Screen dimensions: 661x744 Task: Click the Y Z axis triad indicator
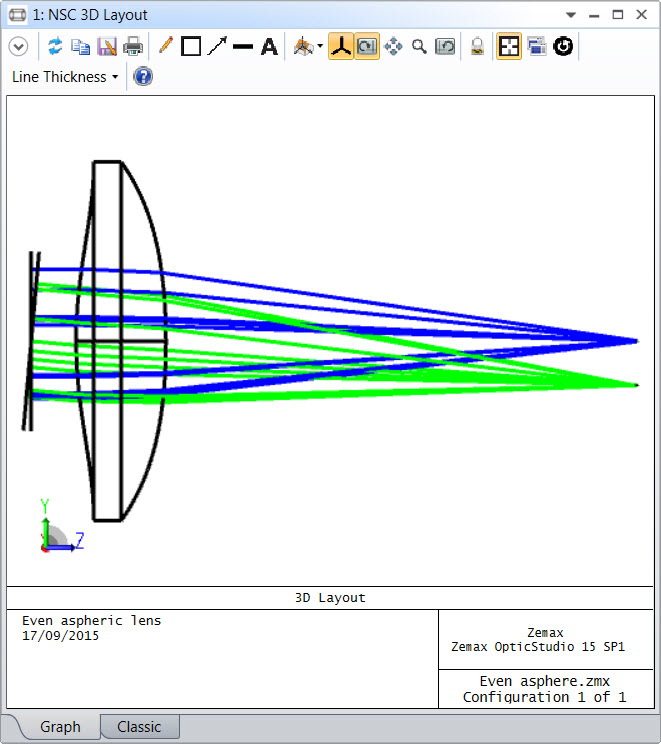(x=62, y=526)
